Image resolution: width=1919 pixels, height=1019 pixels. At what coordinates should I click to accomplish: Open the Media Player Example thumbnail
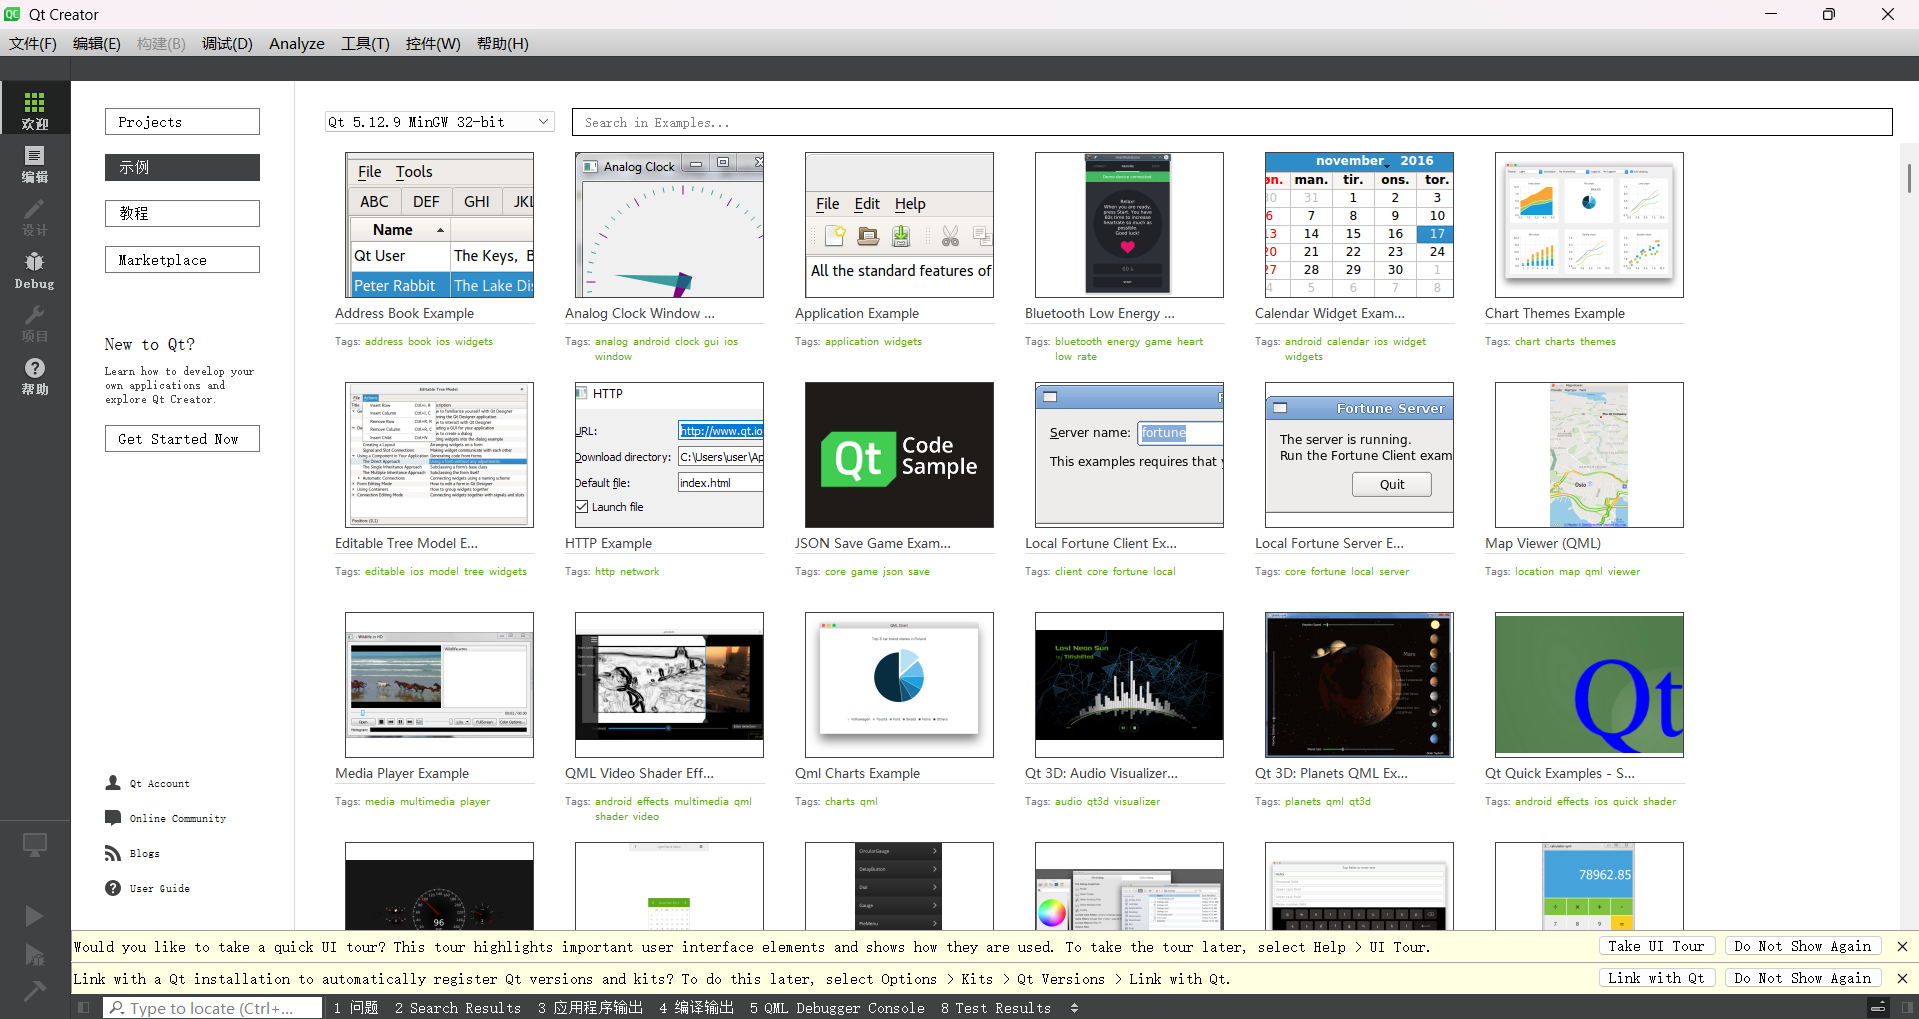point(439,685)
